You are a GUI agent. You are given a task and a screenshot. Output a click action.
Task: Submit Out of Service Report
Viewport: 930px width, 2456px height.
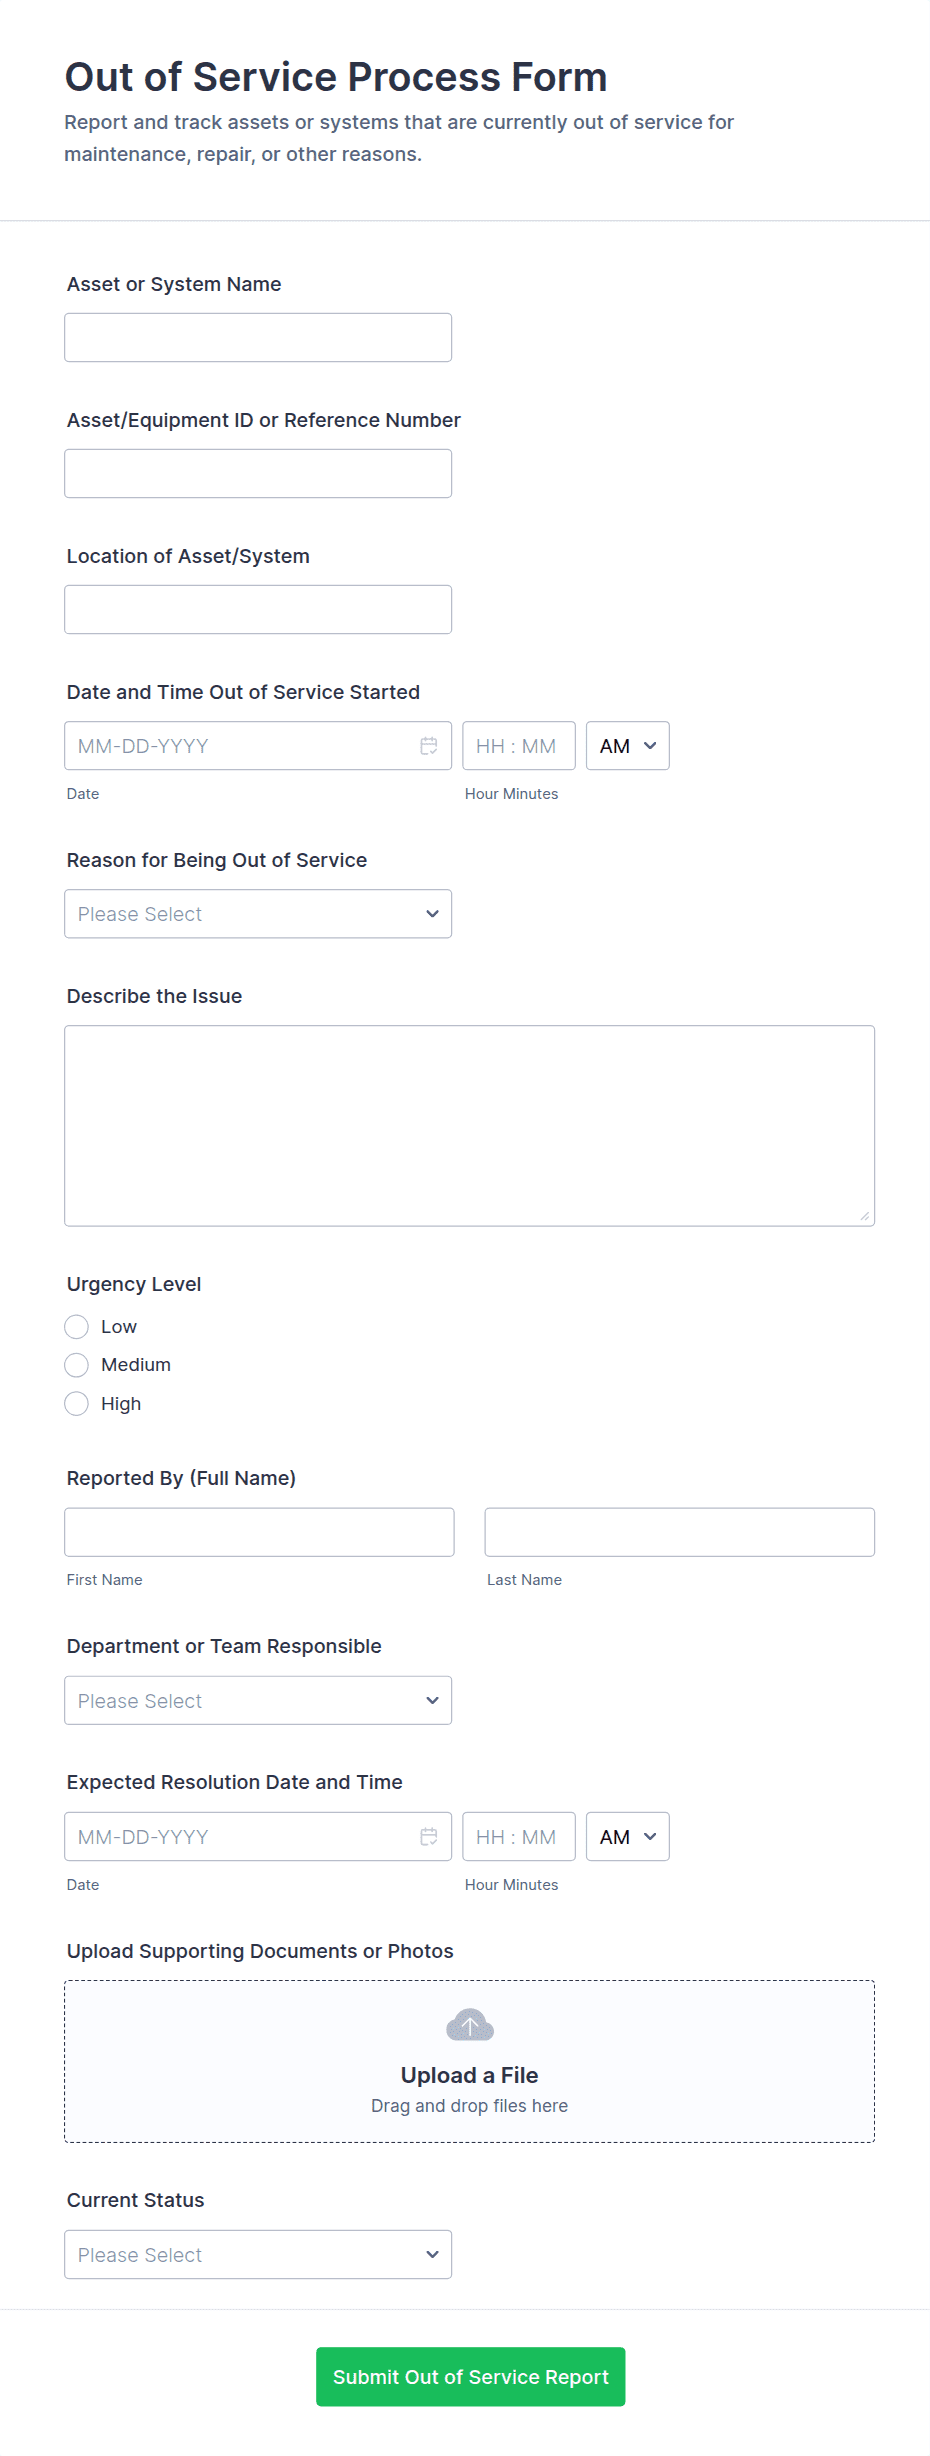(470, 2377)
